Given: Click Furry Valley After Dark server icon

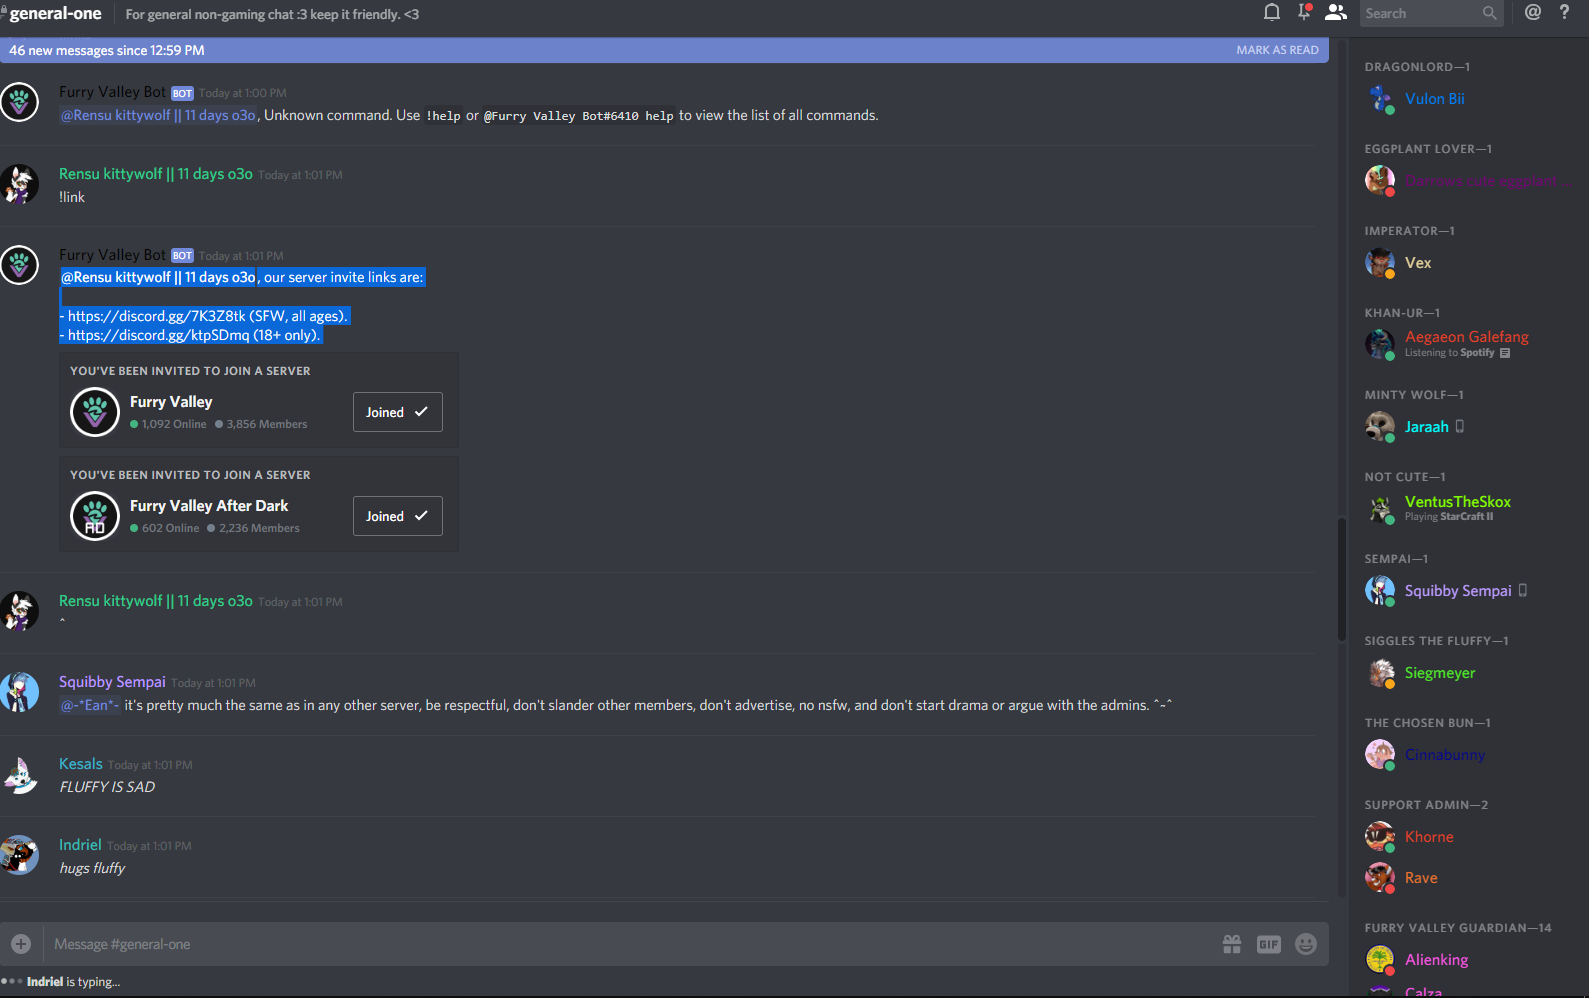Looking at the screenshot, I should click(95, 516).
